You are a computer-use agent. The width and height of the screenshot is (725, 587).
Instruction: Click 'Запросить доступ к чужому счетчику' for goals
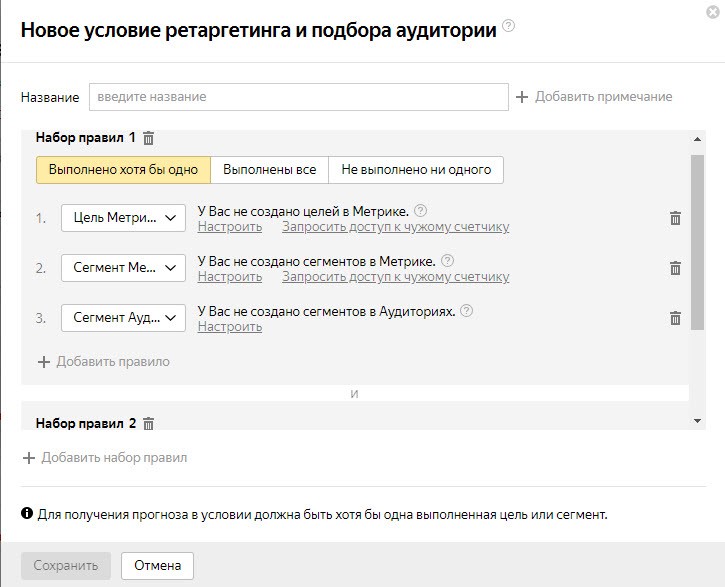pos(395,227)
